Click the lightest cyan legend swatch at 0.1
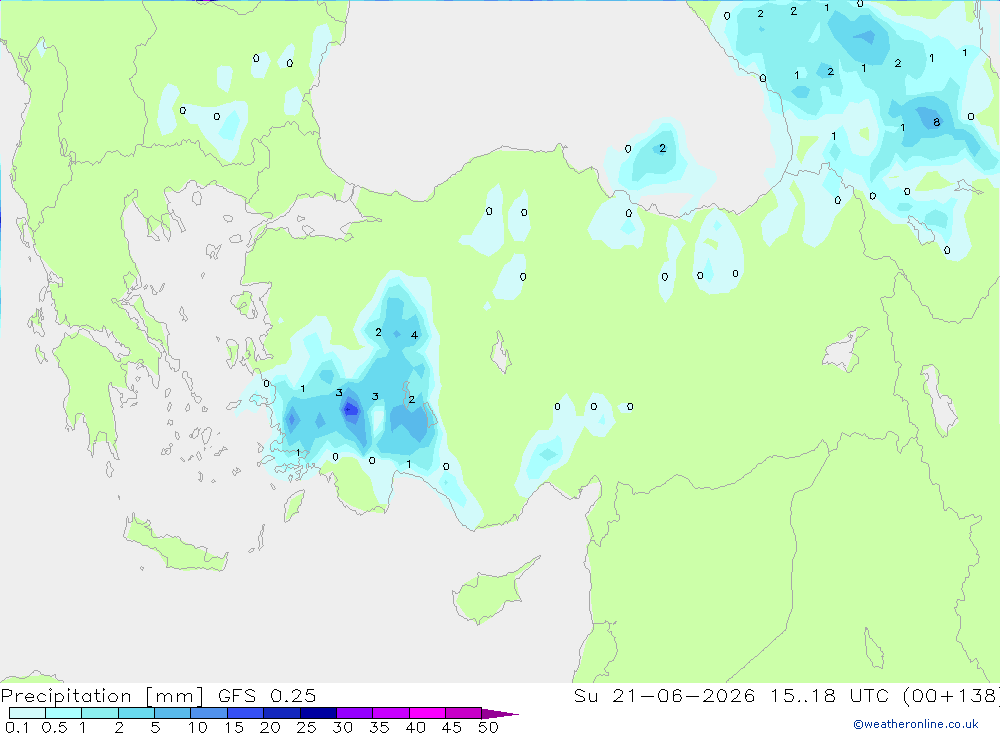The height and width of the screenshot is (733, 1000). [27, 713]
